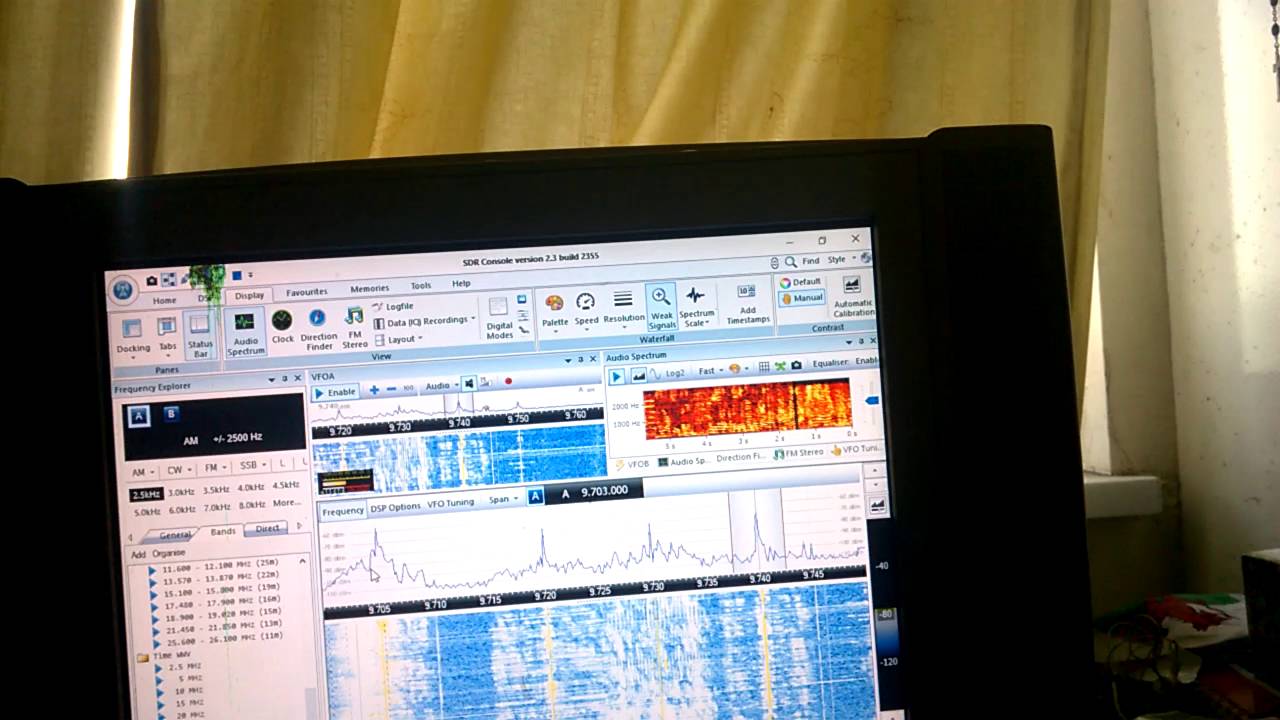
Task: Select the 2.5kHz filter bandwidth
Action: point(146,494)
